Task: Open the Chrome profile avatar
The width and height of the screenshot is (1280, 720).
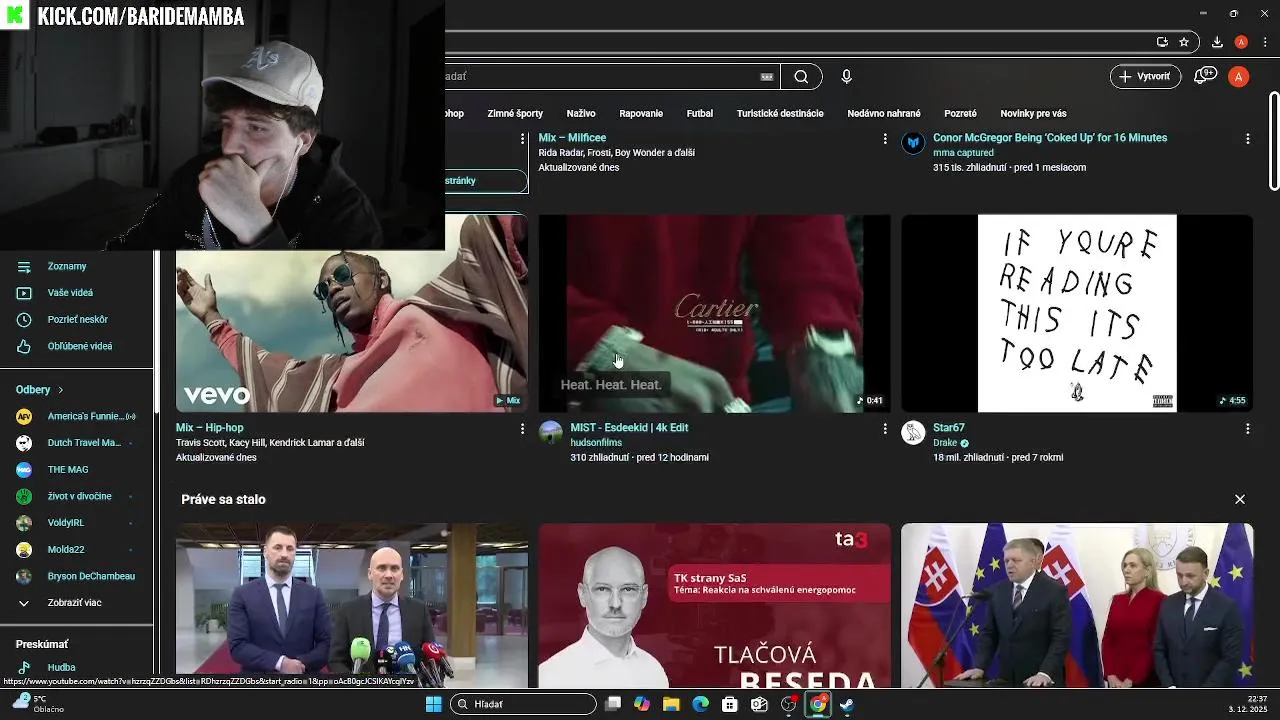Action: pos(1241,42)
